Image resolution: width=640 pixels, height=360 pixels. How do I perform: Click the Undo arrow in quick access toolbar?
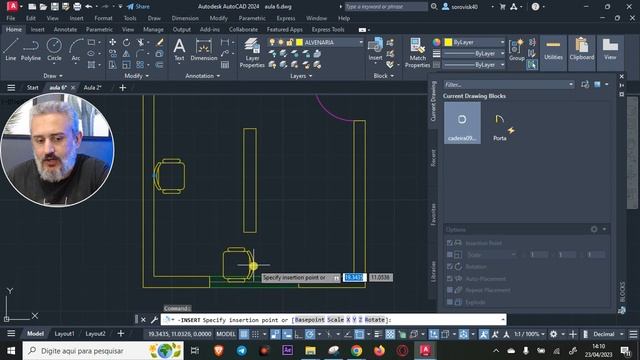pos(89,7)
